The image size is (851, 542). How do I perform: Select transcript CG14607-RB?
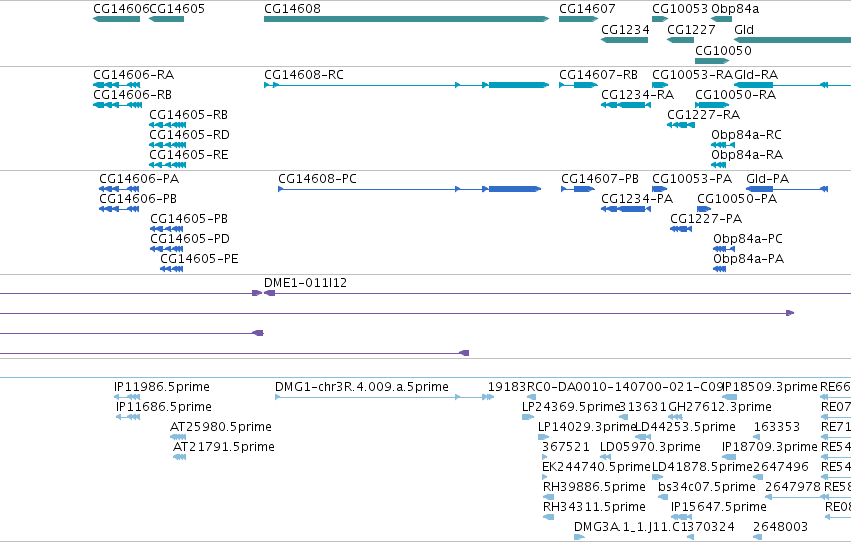click(x=579, y=85)
